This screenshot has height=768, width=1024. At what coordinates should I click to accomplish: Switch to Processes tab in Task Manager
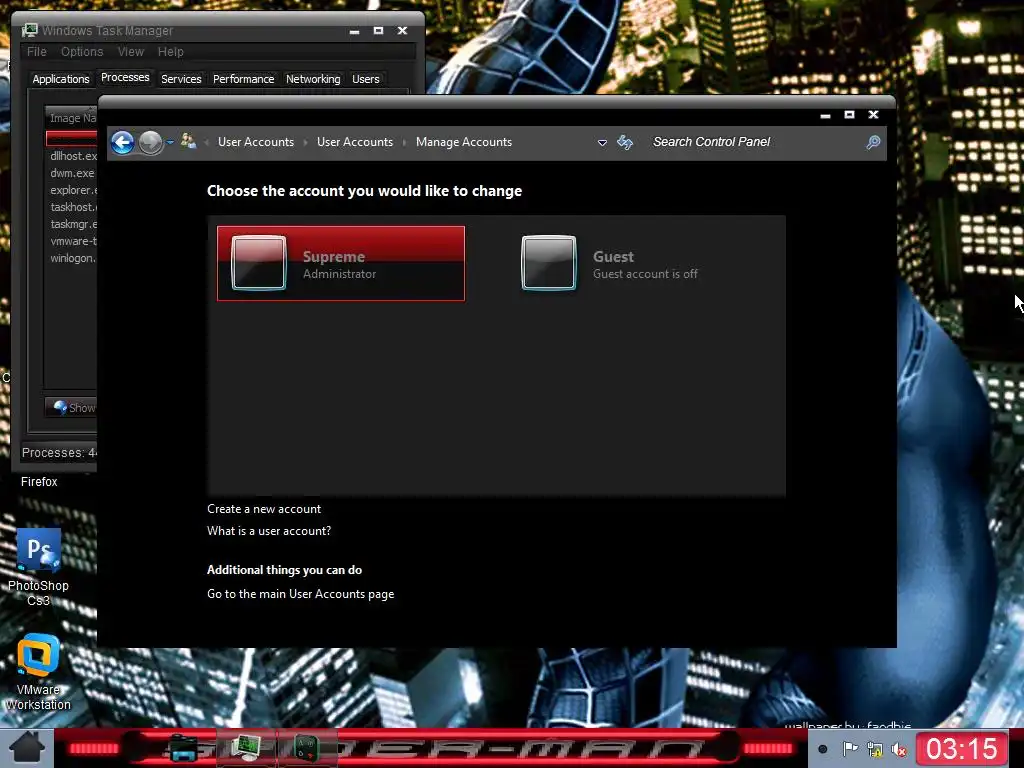click(125, 78)
